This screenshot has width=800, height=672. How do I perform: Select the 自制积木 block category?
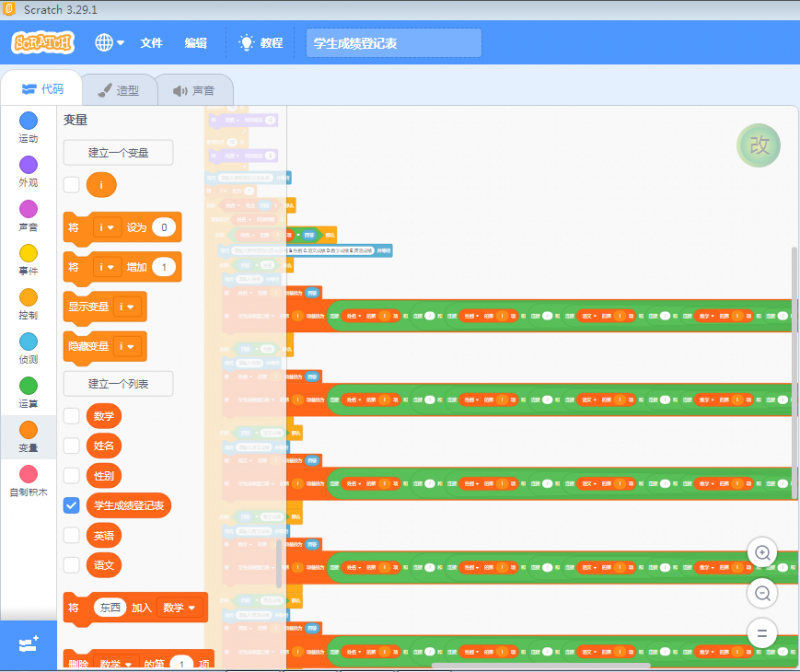[28, 481]
